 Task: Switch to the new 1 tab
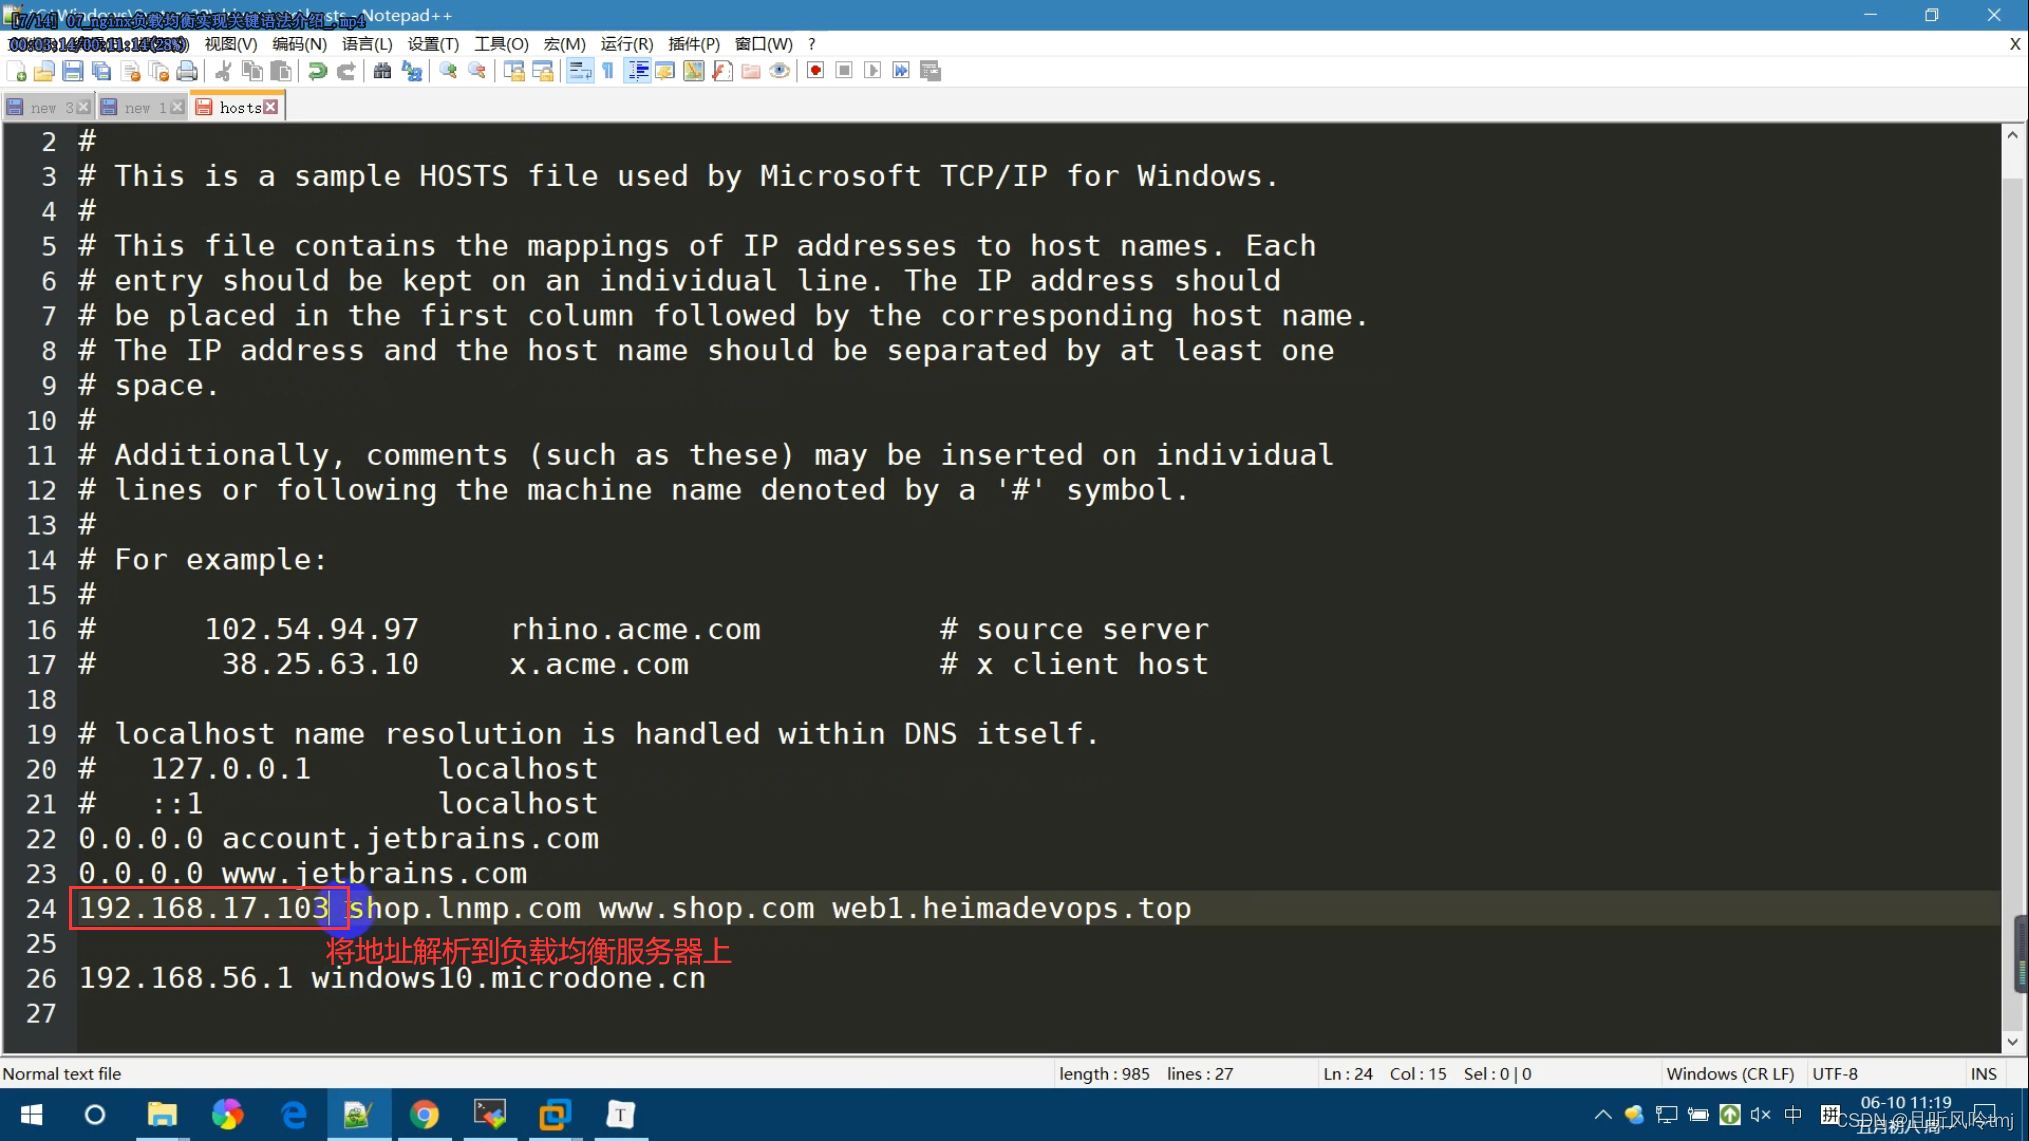coord(138,107)
